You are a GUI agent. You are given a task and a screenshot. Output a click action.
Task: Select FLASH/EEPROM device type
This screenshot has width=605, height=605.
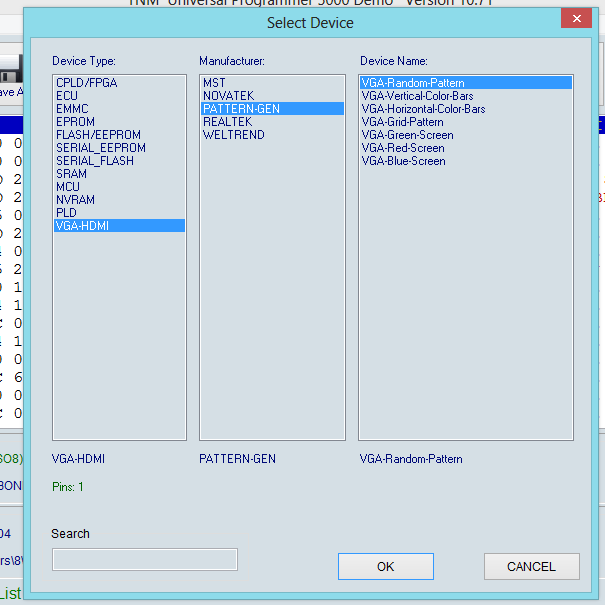coord(119,135)
